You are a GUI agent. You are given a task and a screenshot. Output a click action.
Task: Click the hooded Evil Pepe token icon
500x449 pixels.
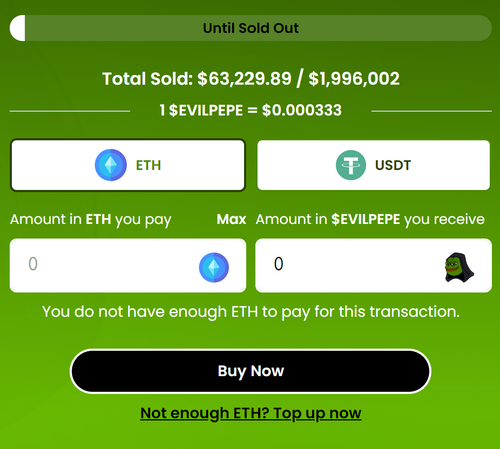(459, 267)
